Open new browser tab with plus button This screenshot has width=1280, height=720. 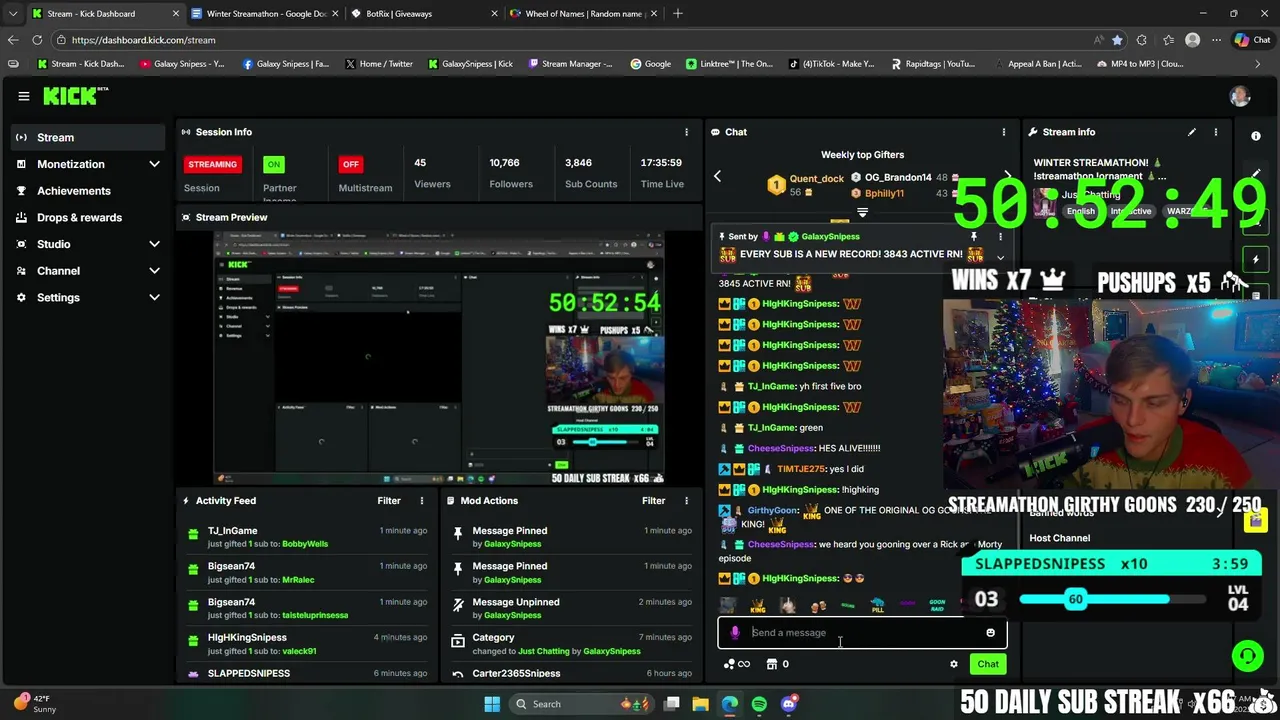(677, 13)
